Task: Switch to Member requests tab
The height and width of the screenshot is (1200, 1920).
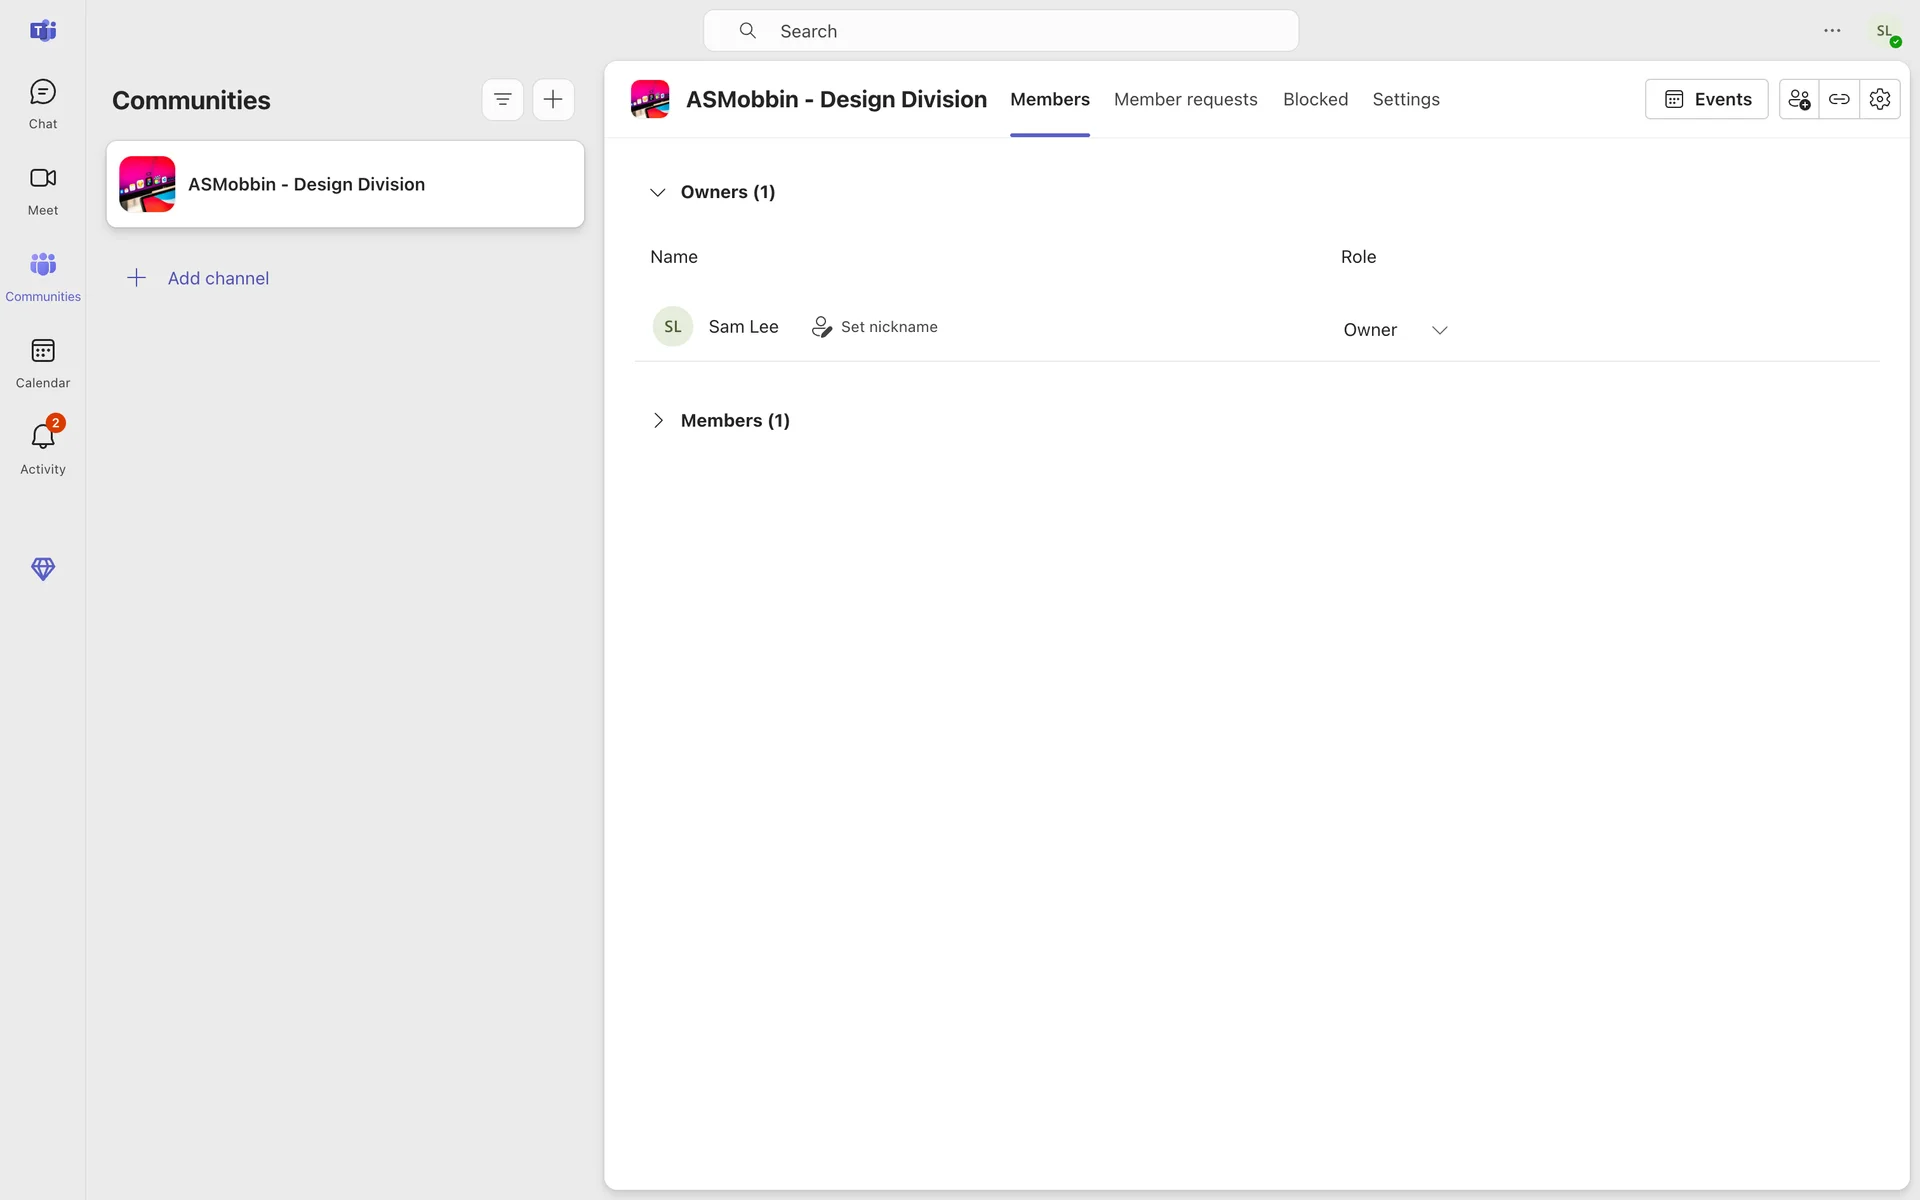Action: click(x=1185, y=99)
